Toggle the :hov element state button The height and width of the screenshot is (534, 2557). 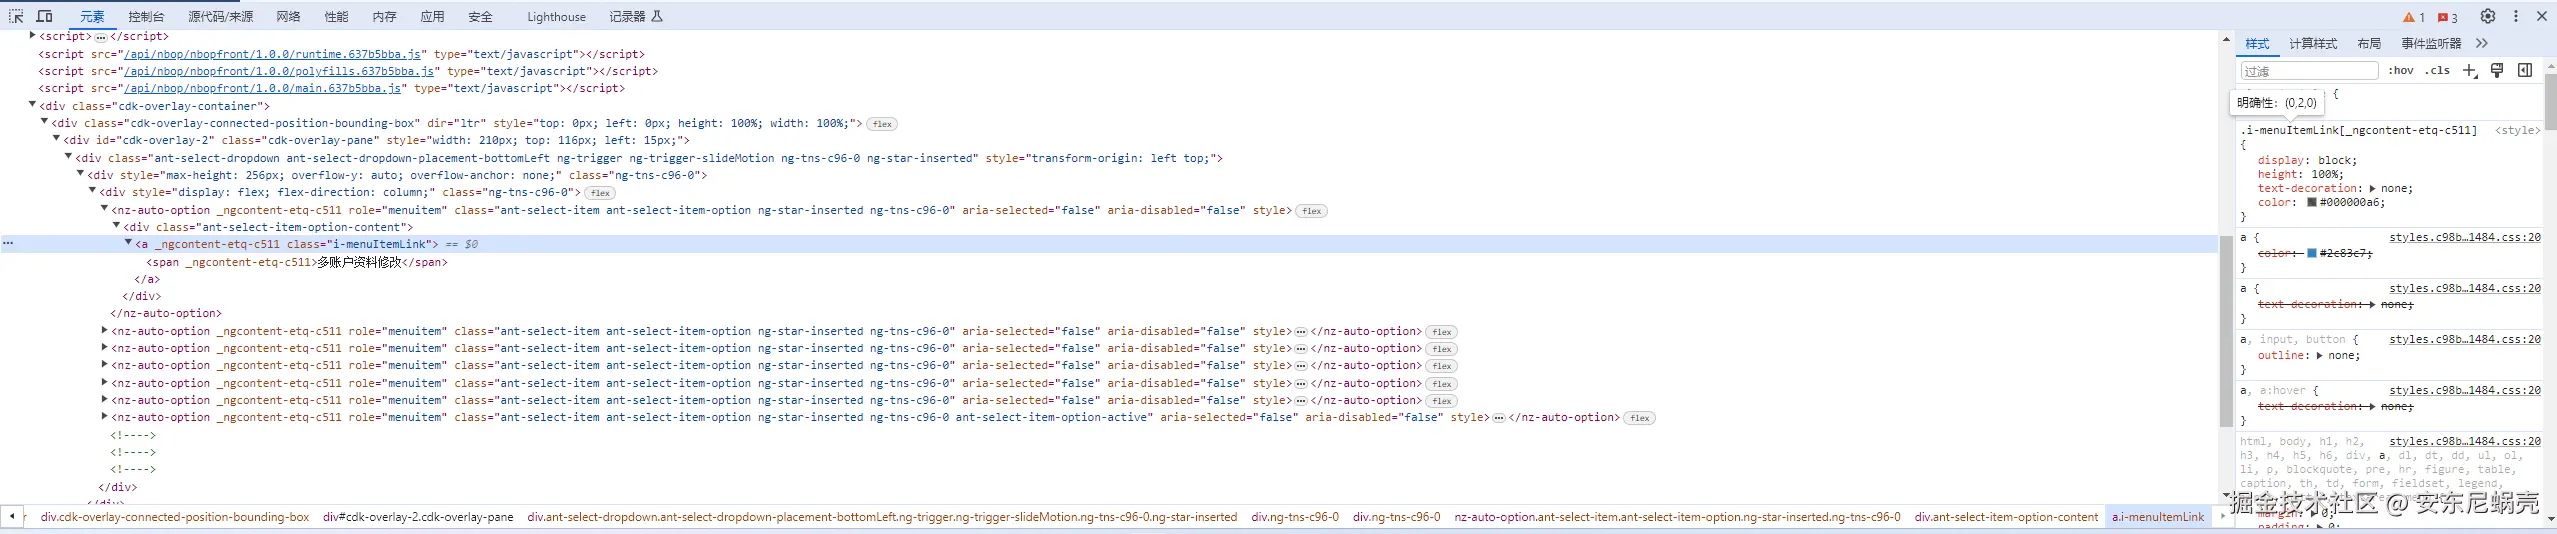coord(2401,71)
